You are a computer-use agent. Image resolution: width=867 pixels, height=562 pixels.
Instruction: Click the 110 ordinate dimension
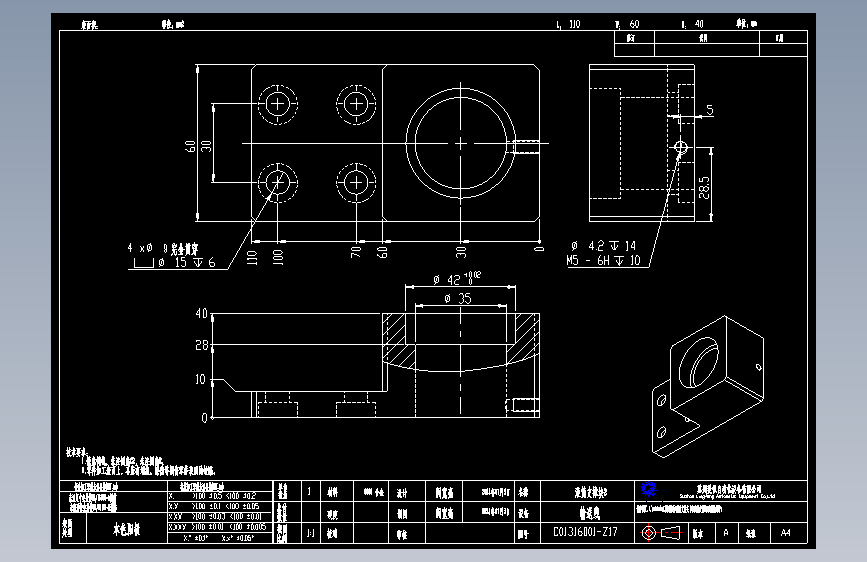click(252, 257)
